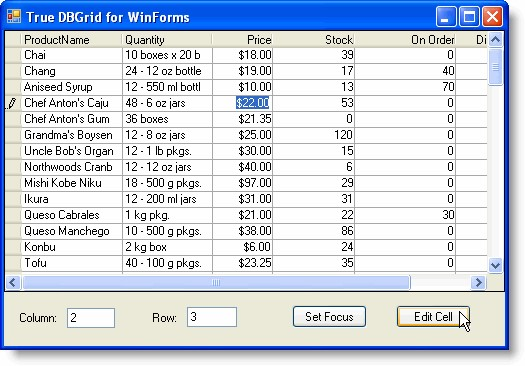
Task: Click the horizontal scrollbar right arrow
Action: 478,283
